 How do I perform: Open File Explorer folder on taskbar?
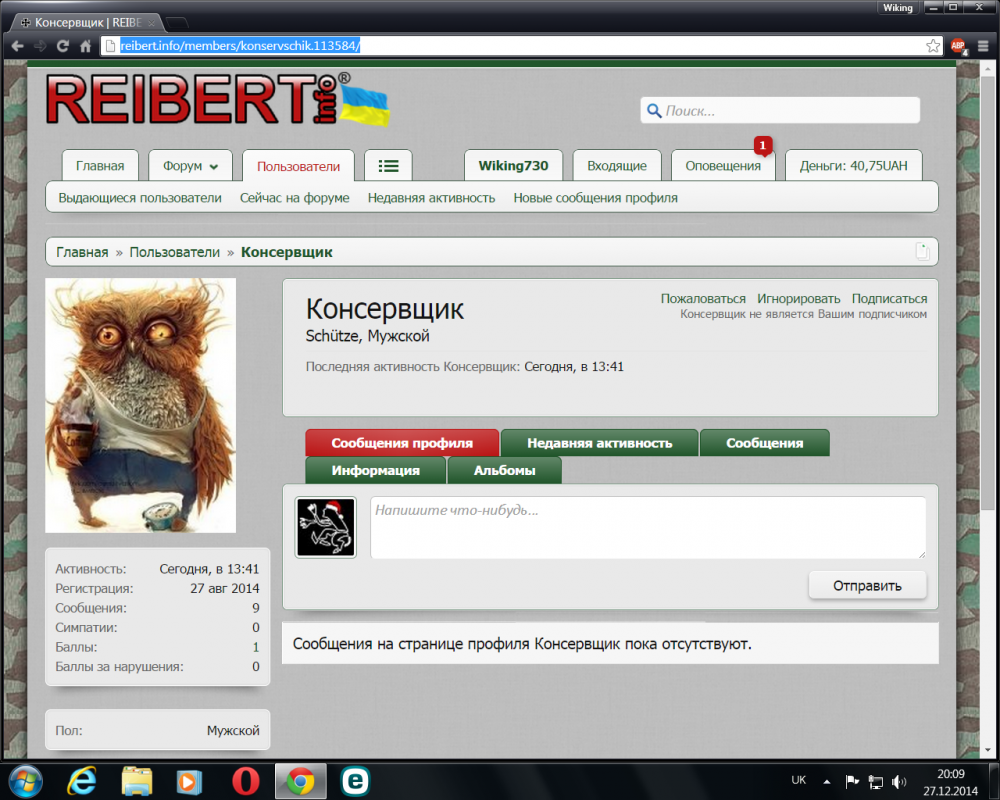[136, 781]
